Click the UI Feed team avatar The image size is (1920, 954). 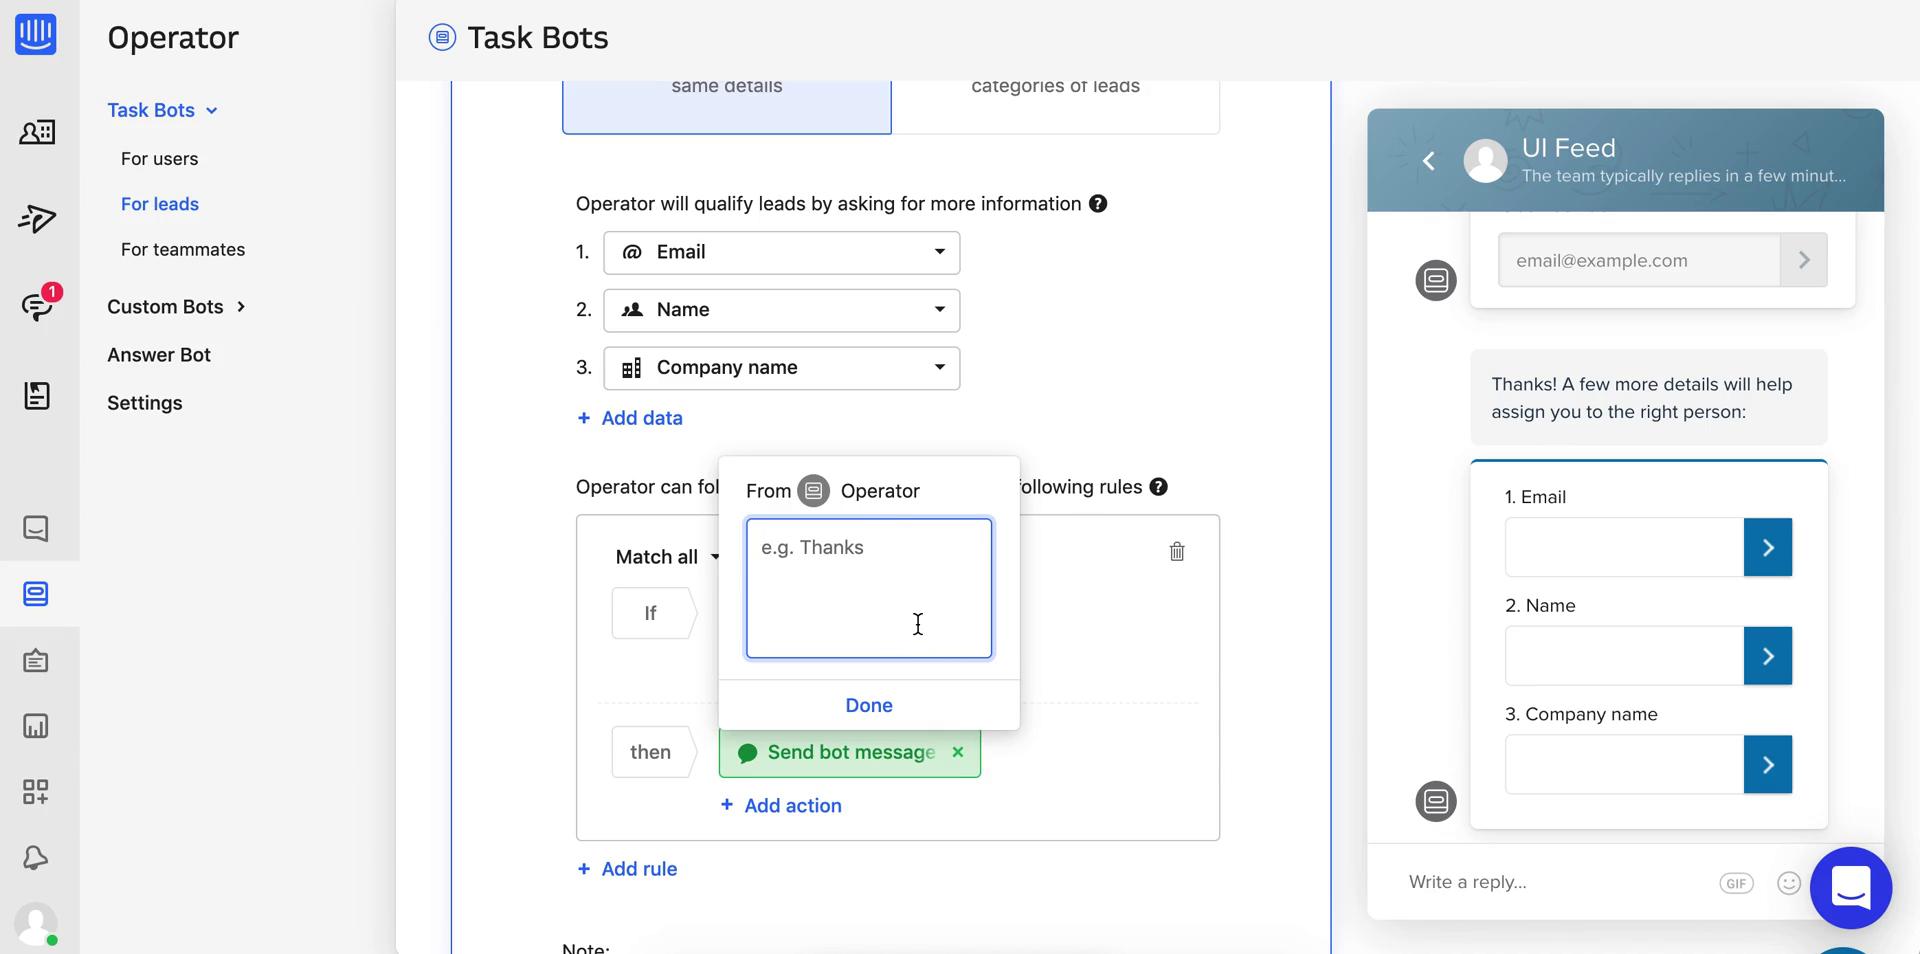(x=1485, y=161)
